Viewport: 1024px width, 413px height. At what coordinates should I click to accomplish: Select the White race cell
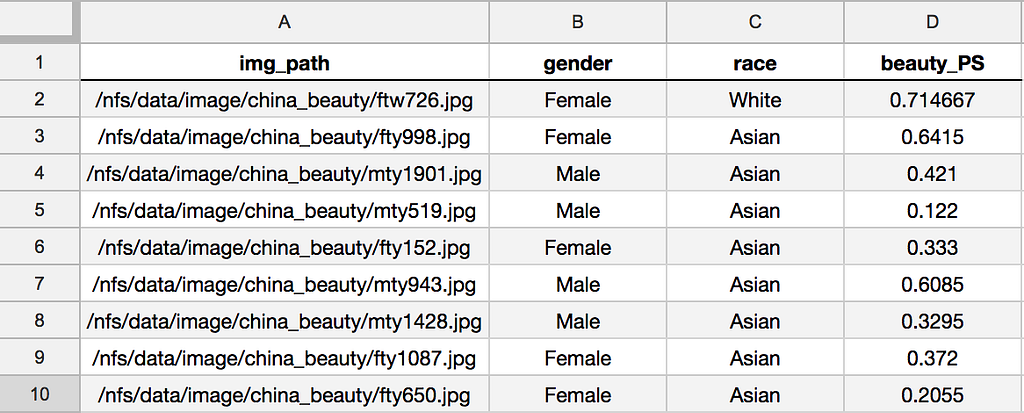[x=755, y=100]
